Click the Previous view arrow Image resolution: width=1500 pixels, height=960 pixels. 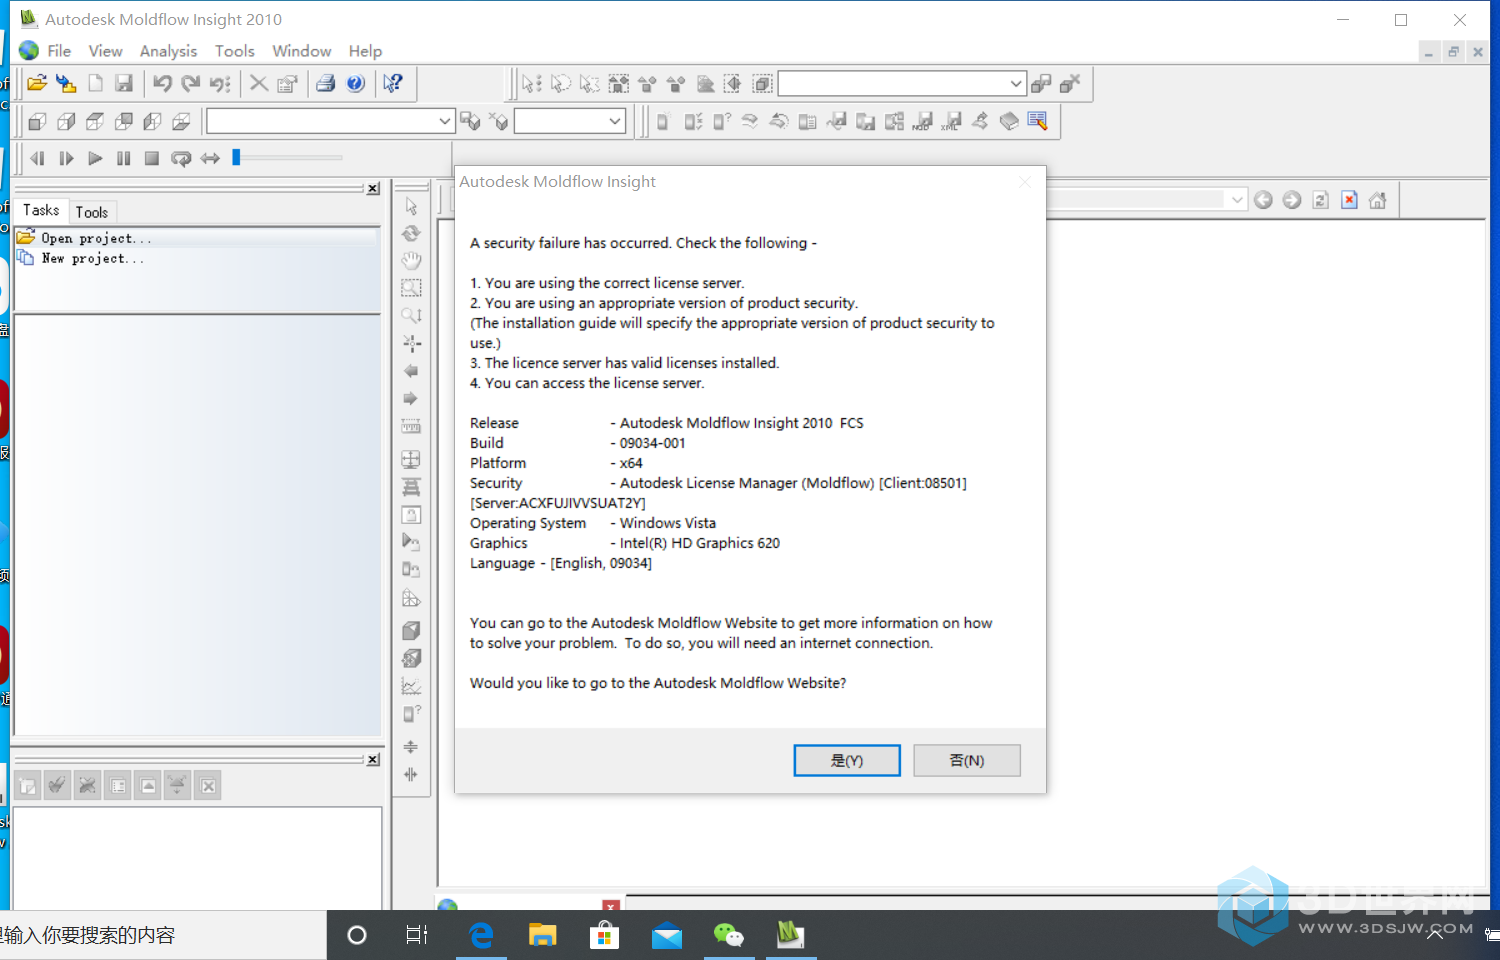411,371
